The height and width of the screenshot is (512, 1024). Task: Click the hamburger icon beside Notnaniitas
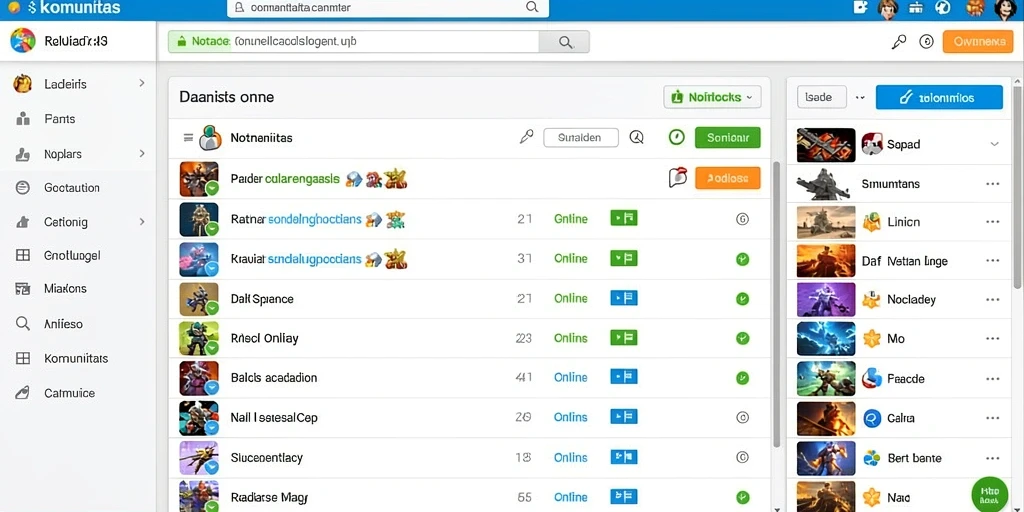pos(188,138)
